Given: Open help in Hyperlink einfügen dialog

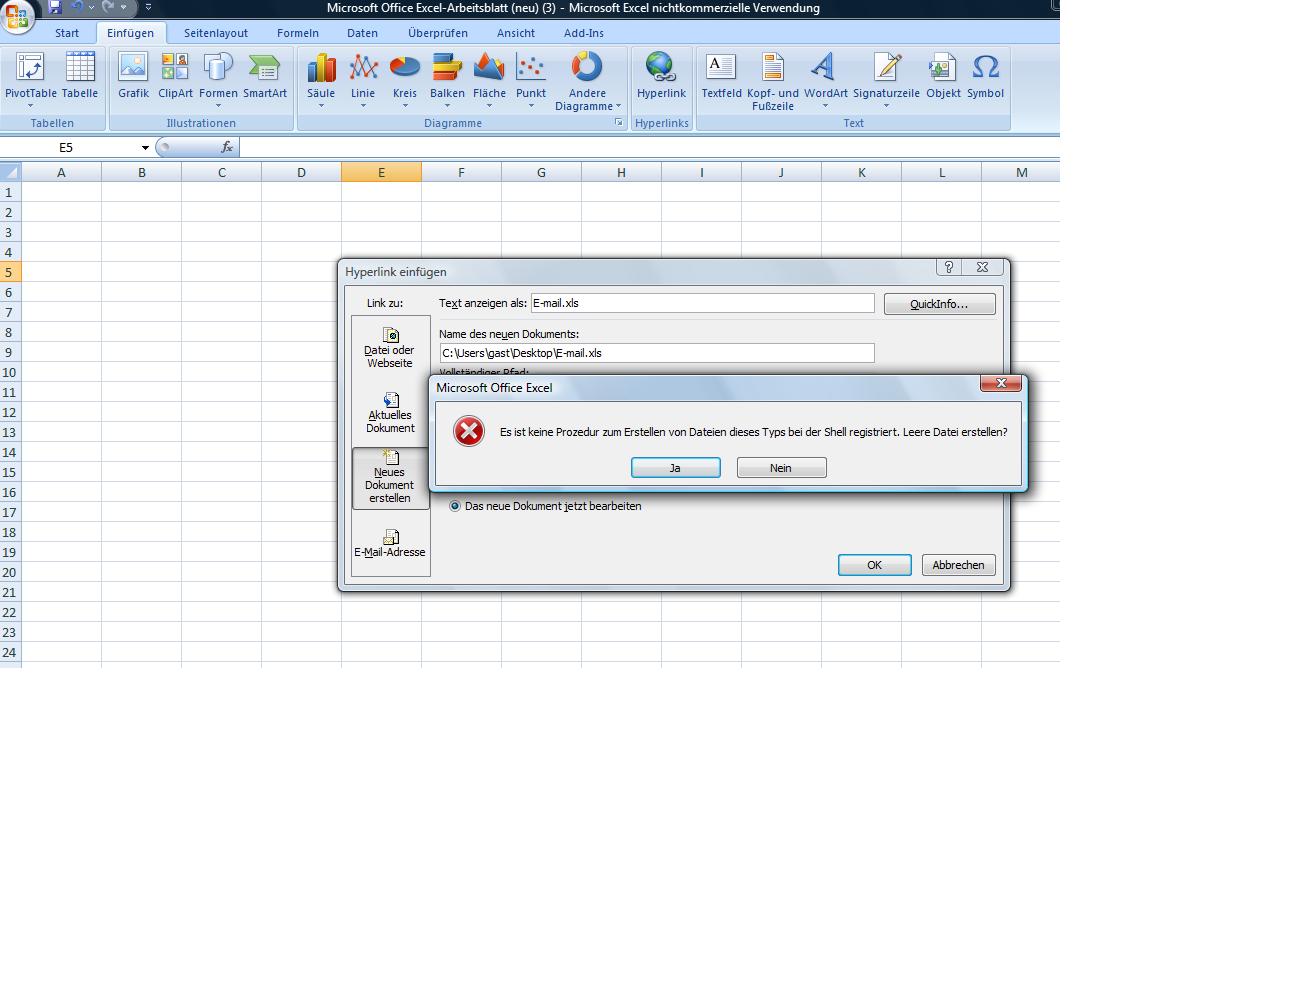Looking at the screenshot, I should coord(949,267).
